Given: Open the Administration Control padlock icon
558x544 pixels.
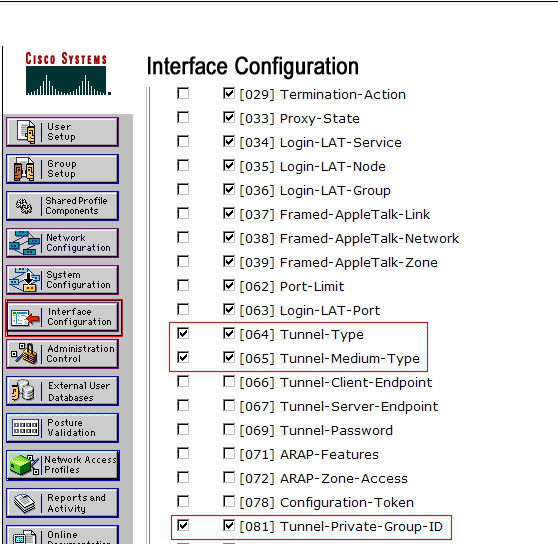Looking at the screenshot, I should click(x=24, y=354).
